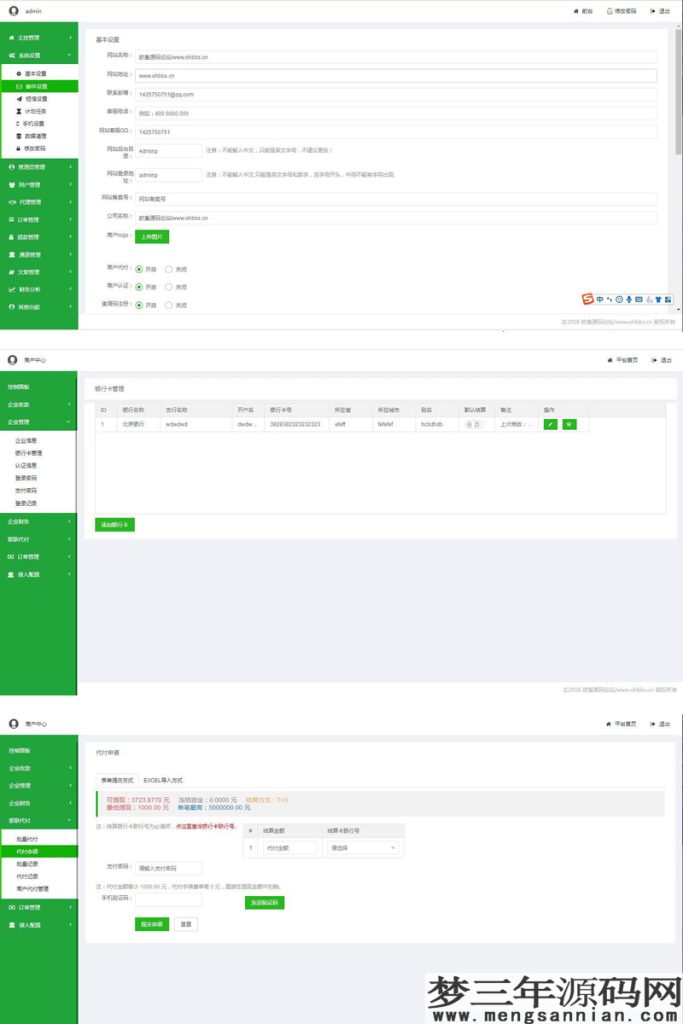The width and height of the screenshot is (683, 1024).
Task: Click the pencil edit icon in bank card row
Action: point(550,424)
